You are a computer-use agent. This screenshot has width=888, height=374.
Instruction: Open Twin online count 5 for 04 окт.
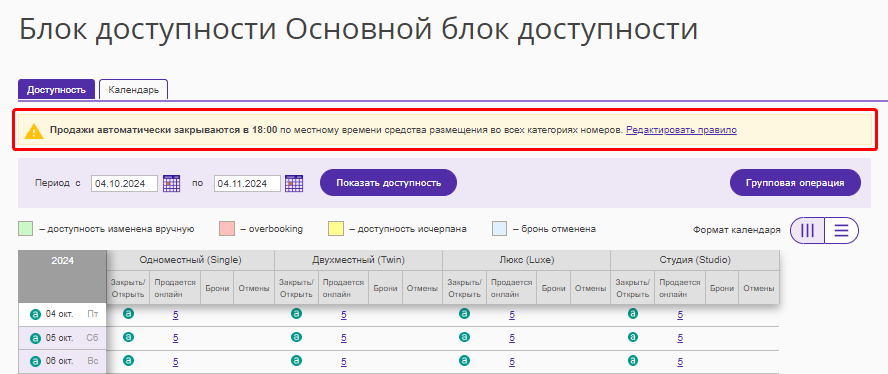[x=344, y=315]
